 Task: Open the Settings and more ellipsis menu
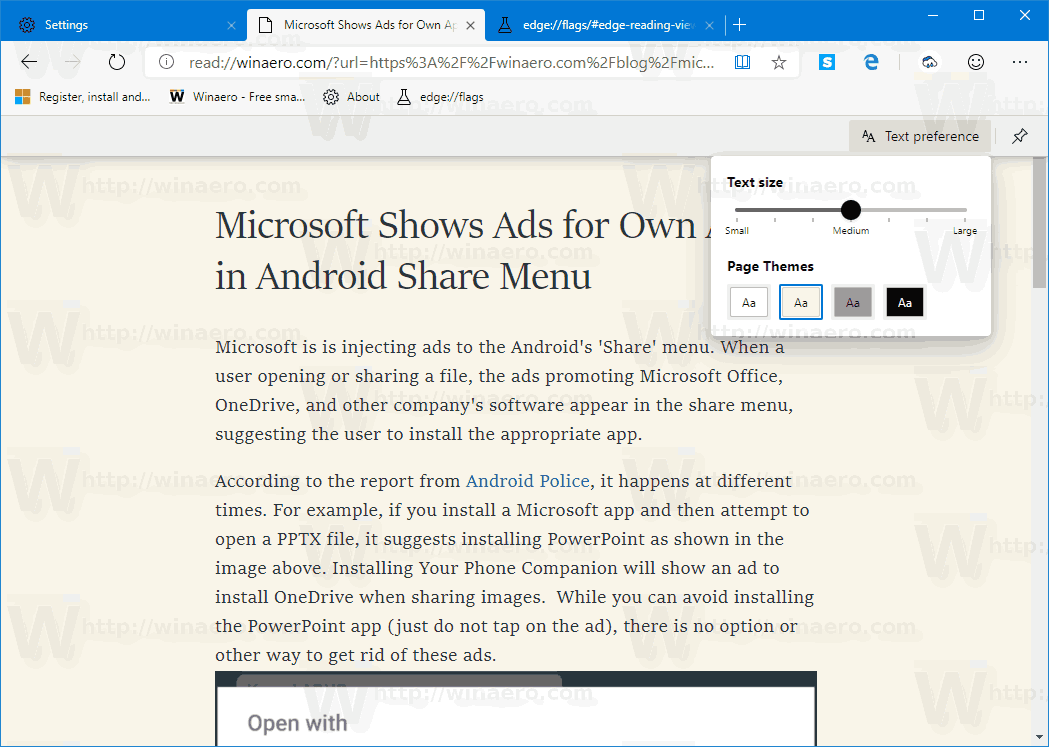tap(1020, 62)
